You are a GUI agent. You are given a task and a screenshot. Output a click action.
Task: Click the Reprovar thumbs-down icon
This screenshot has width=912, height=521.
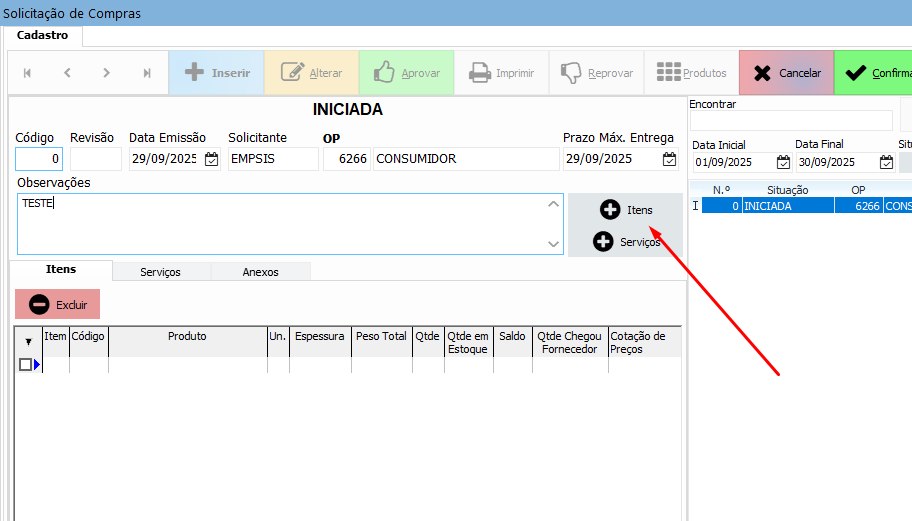[571, 73]
